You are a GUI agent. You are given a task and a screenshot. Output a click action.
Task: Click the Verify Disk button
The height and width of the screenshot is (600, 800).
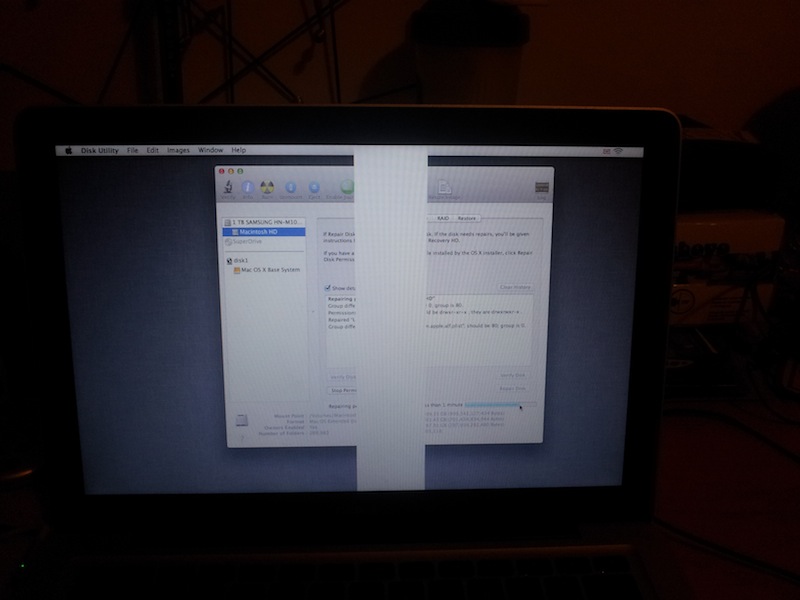coord(513,376)
